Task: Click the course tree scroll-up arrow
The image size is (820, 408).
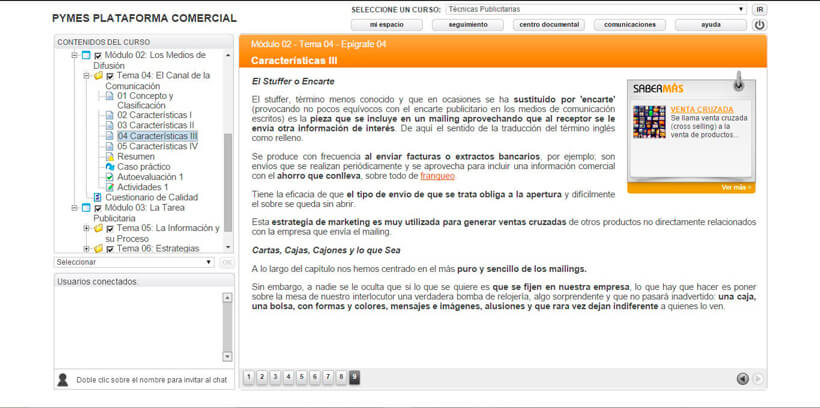Action: 228,55
